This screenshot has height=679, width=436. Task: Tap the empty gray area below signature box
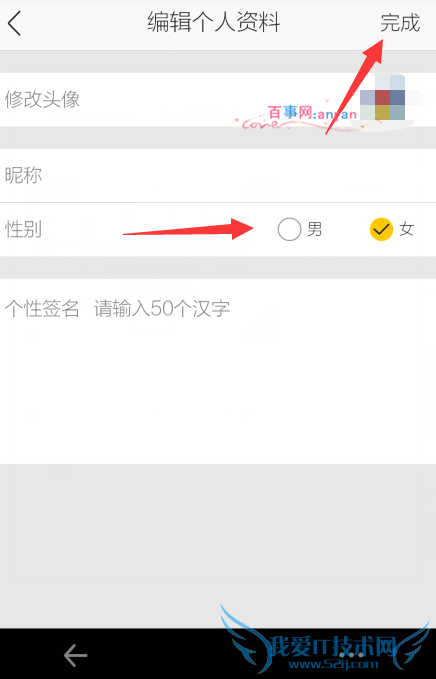pyautogui.click(x=218, y=546)
